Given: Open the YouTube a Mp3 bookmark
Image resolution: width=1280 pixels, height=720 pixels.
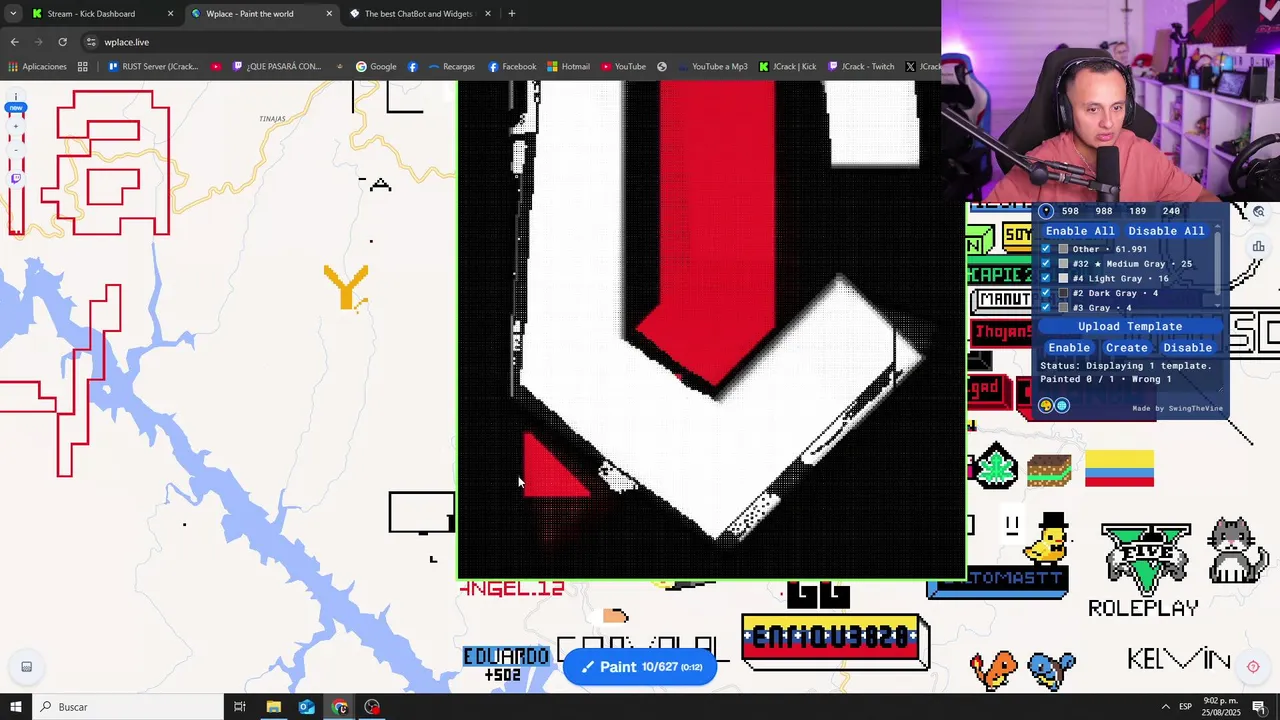Looking at the screenshot, I should point(712,67).
